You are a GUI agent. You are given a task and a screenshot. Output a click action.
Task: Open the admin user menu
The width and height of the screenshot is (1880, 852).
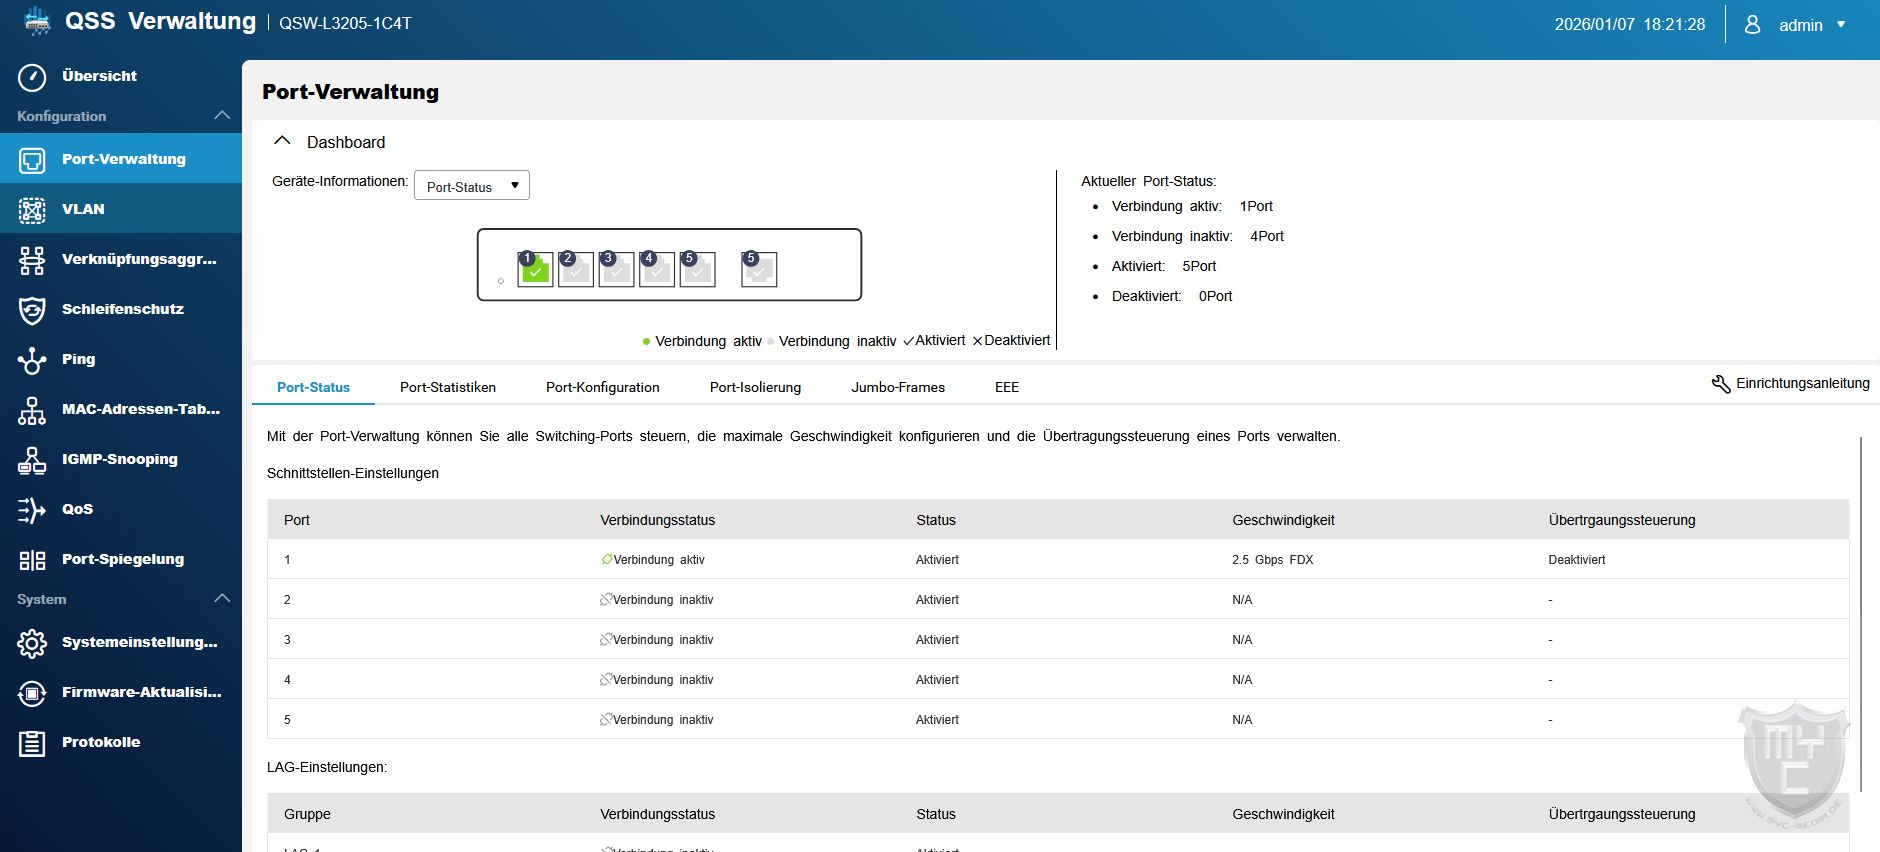pos(1798,25)
